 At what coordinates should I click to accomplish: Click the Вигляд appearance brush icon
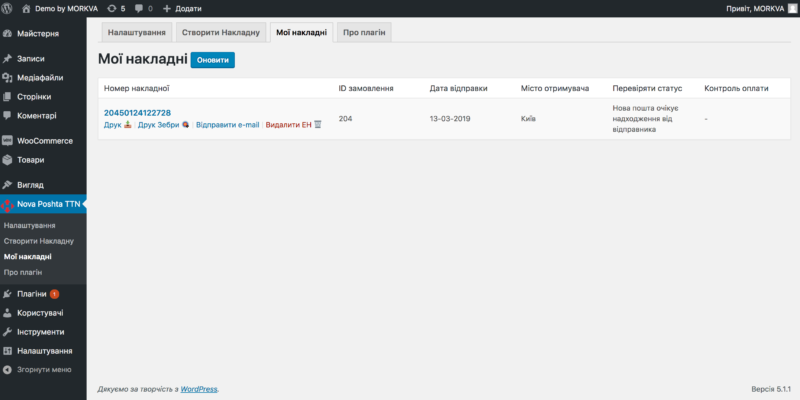coord(7,185)
